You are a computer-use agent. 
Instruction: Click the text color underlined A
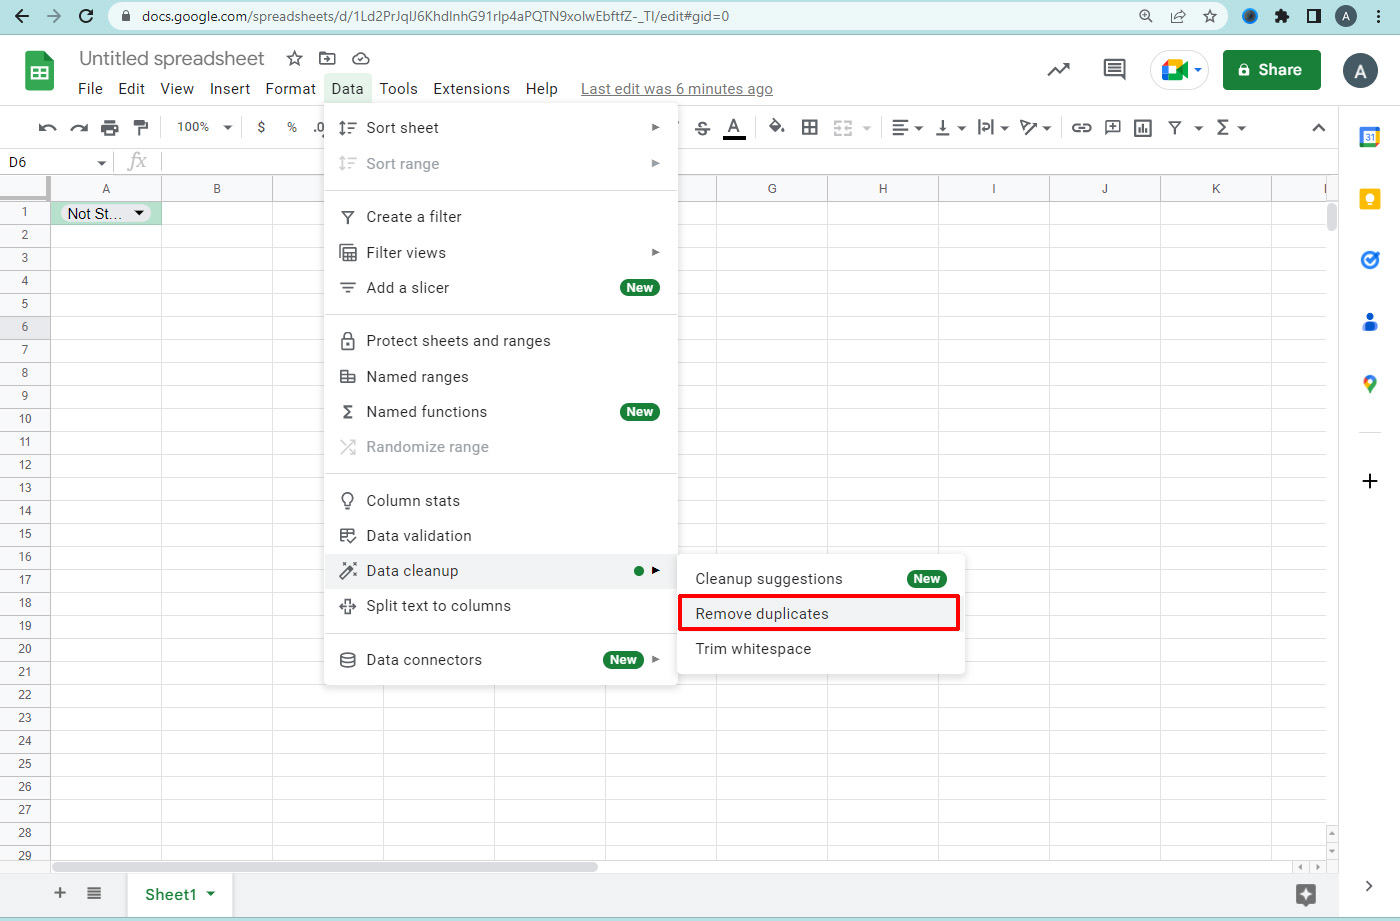pyautogui.click(x=734, y=127)
